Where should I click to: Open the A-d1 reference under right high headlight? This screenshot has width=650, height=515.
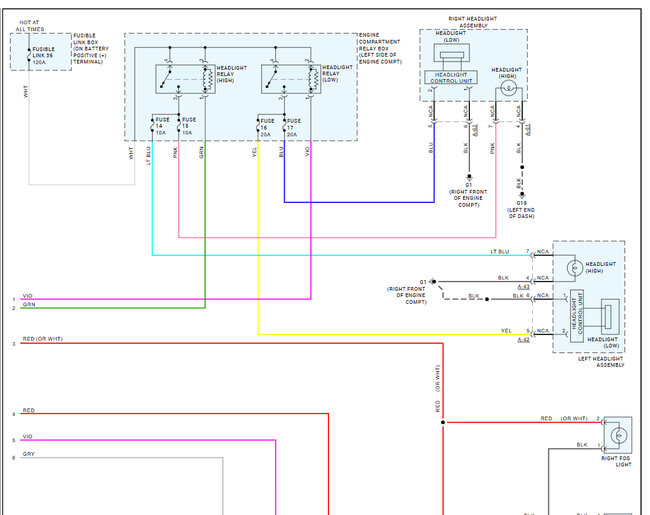pyautogui.click(x=528, y=129)
